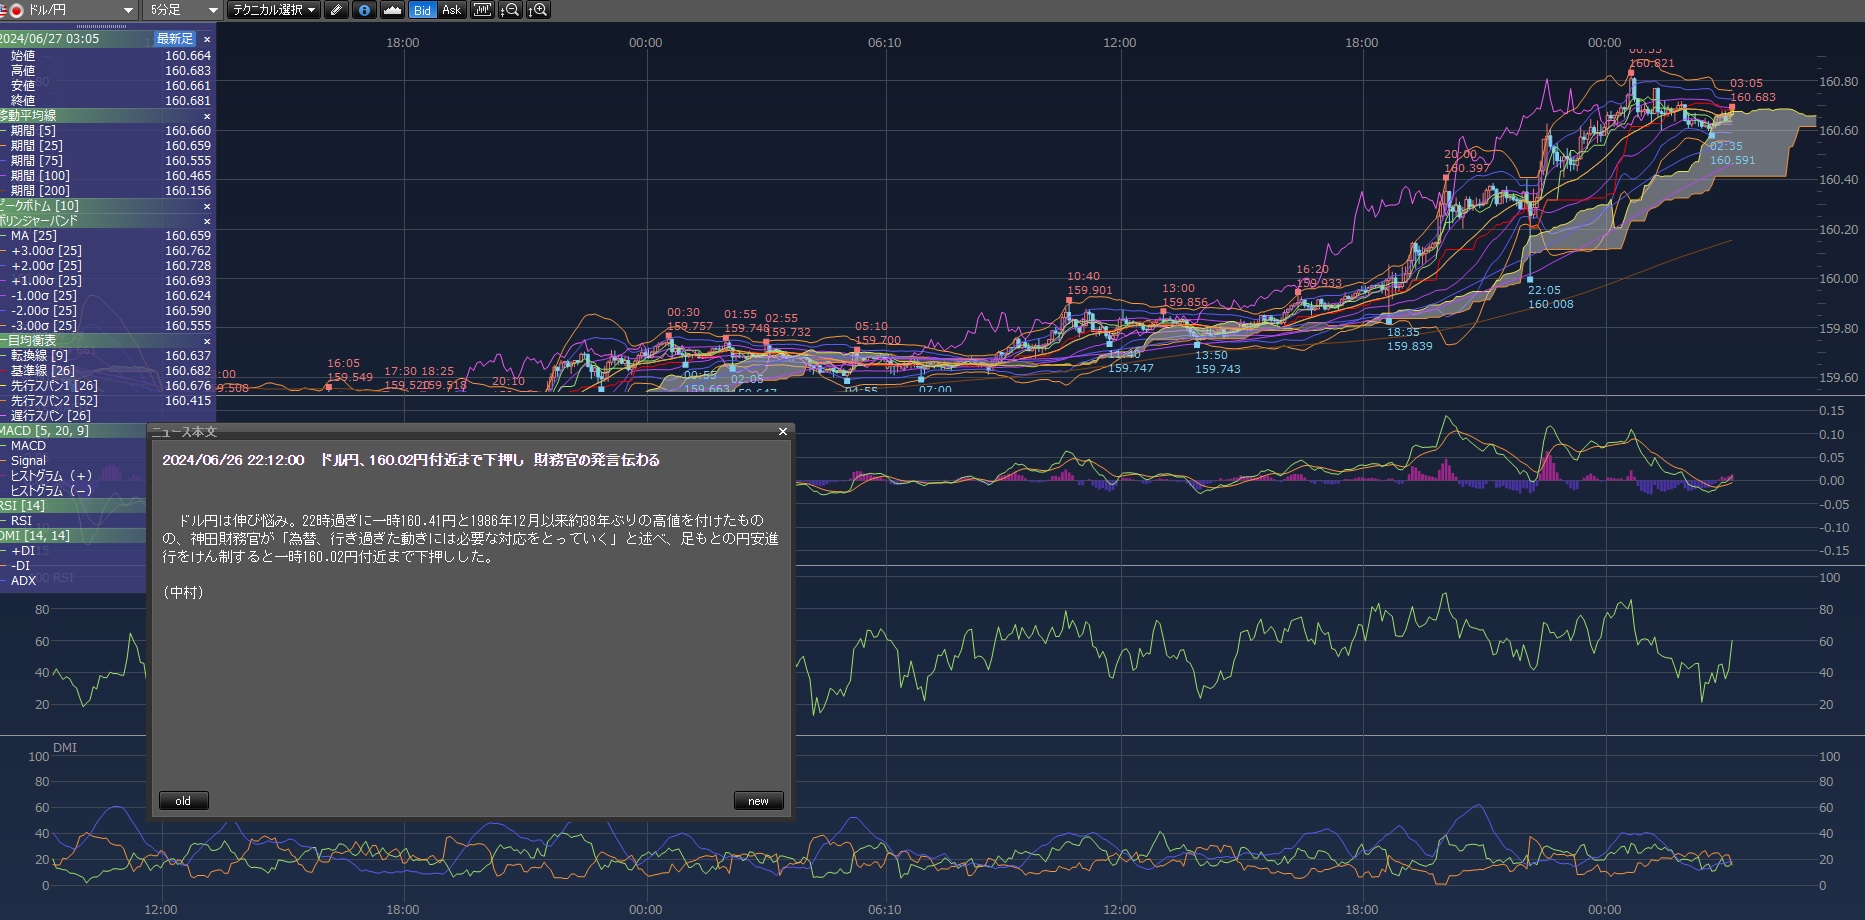This screenshot has height=920, width=1865.
Task: Toggle the 最新足 latest candle button
Action: (x=175, y=39)
